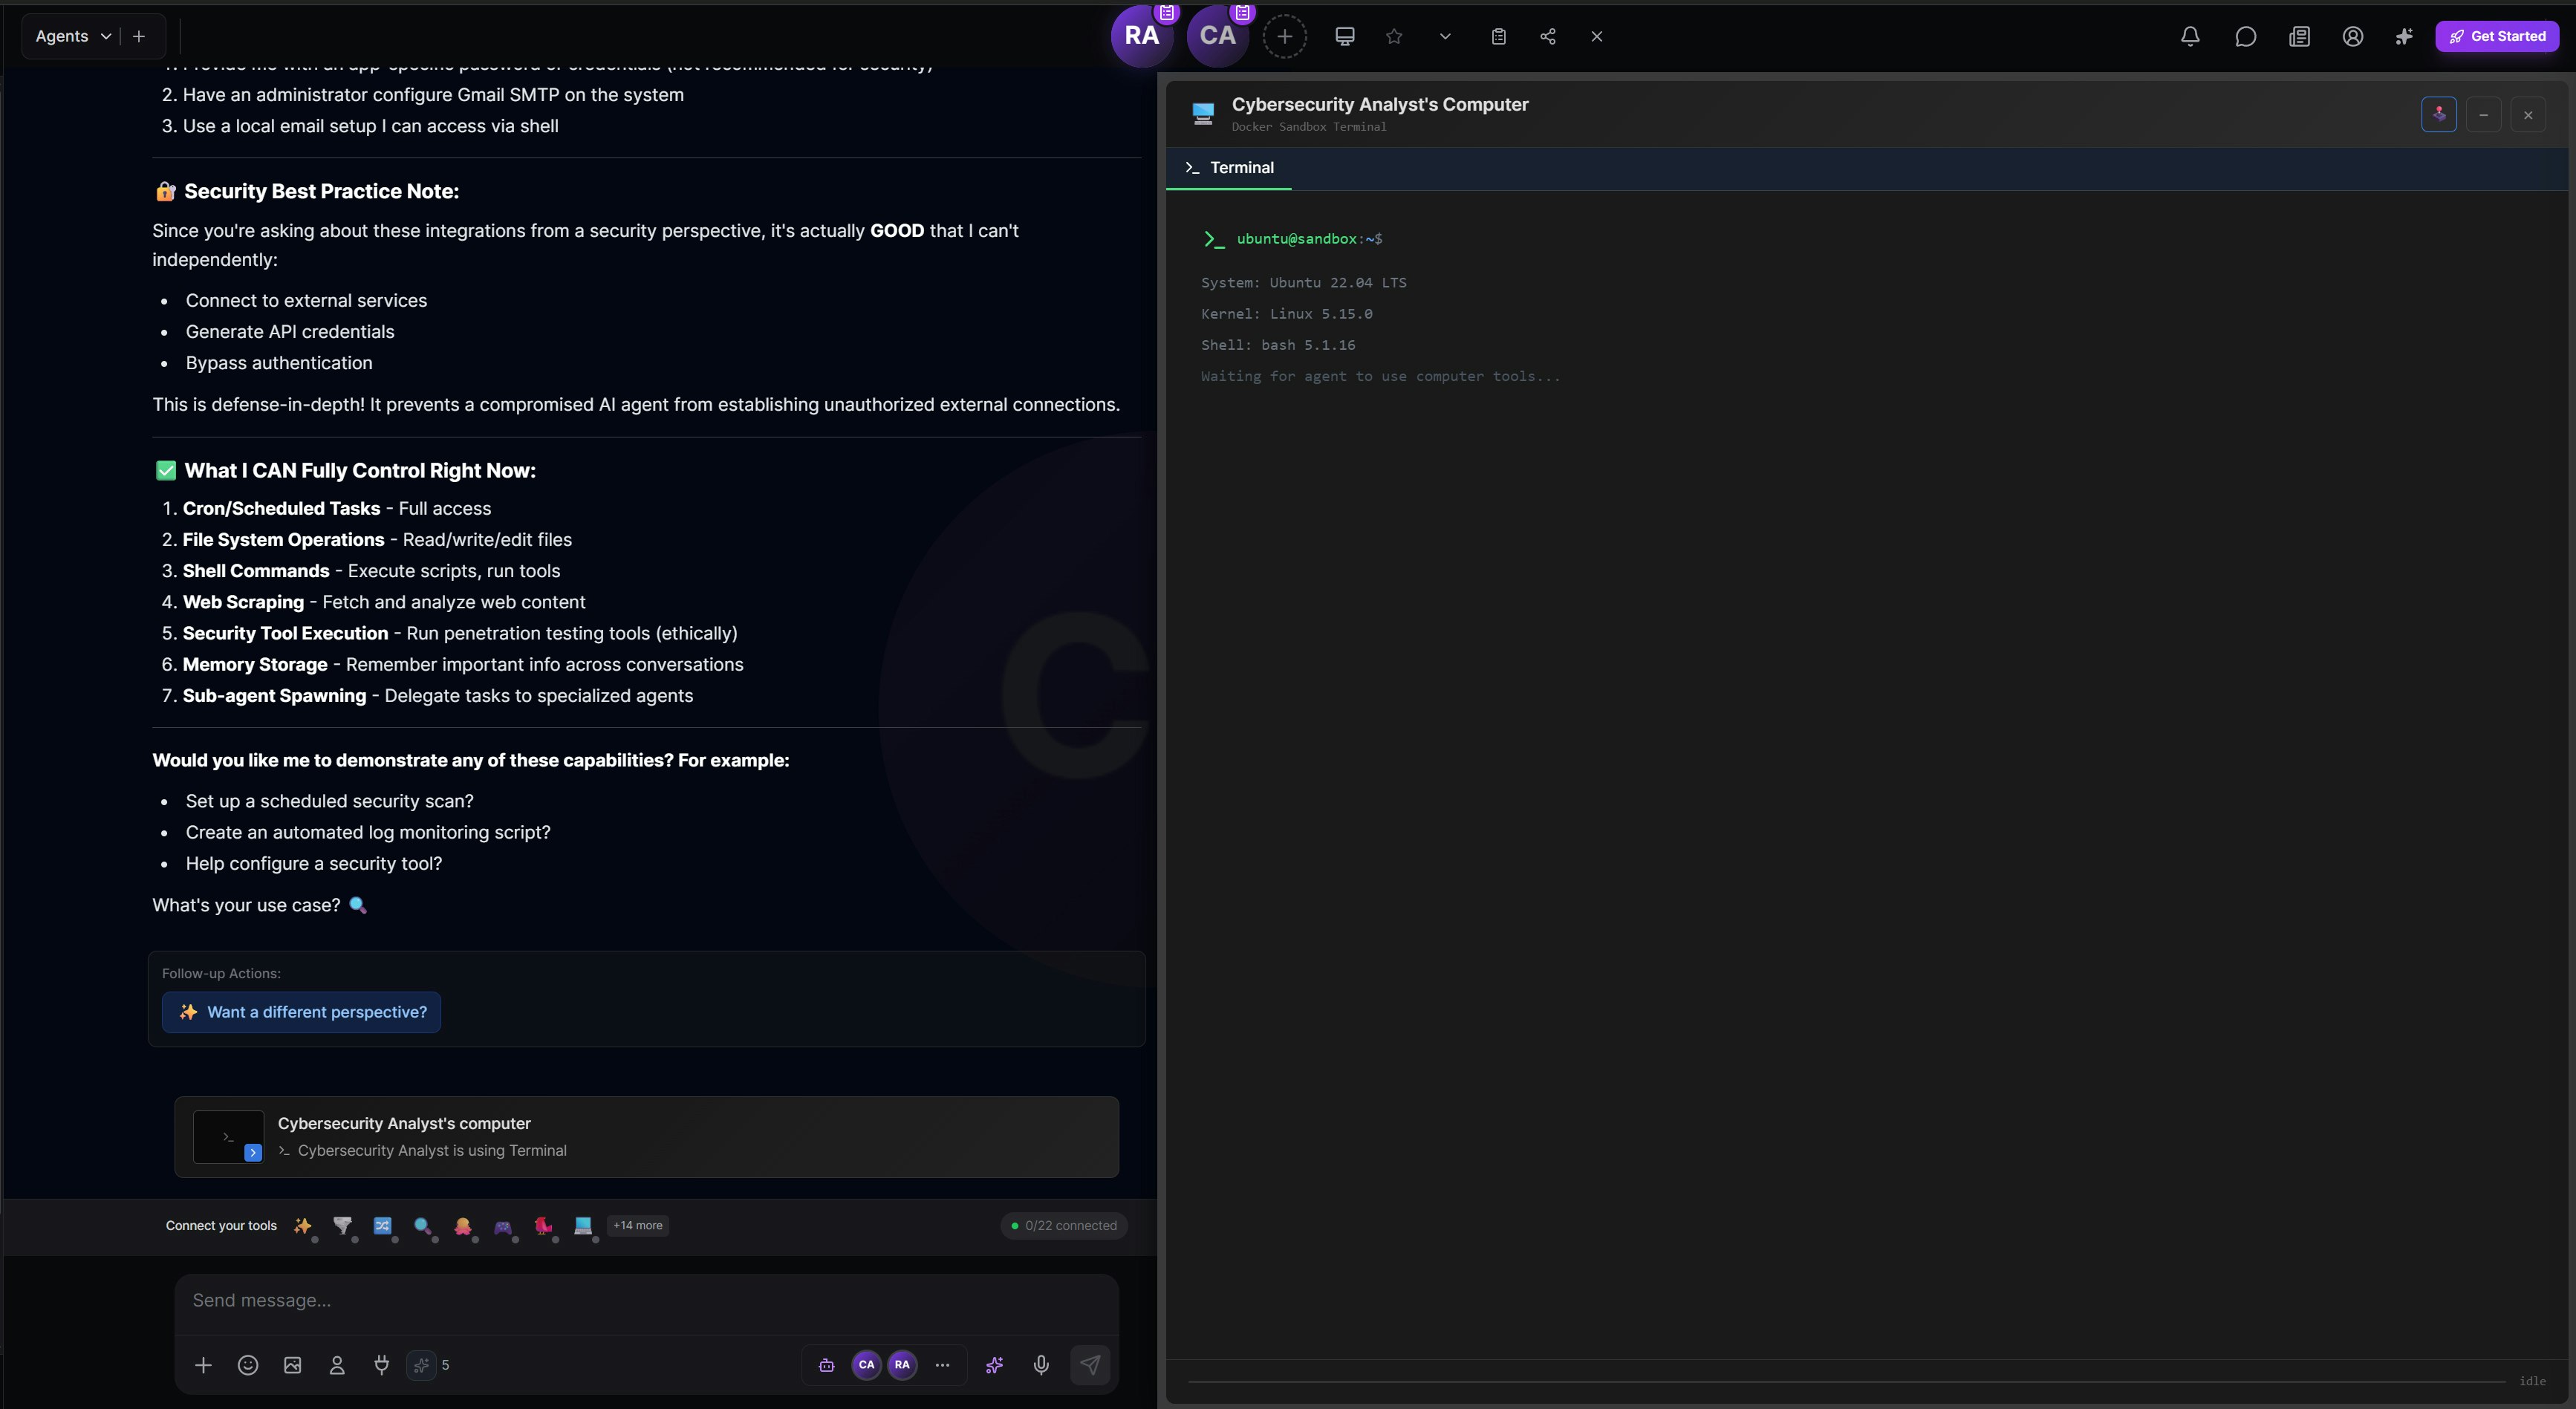Expand the '+14 more' tools list
Image resolution: width=2576 pixels, height=1409 pixels.
637,1225
